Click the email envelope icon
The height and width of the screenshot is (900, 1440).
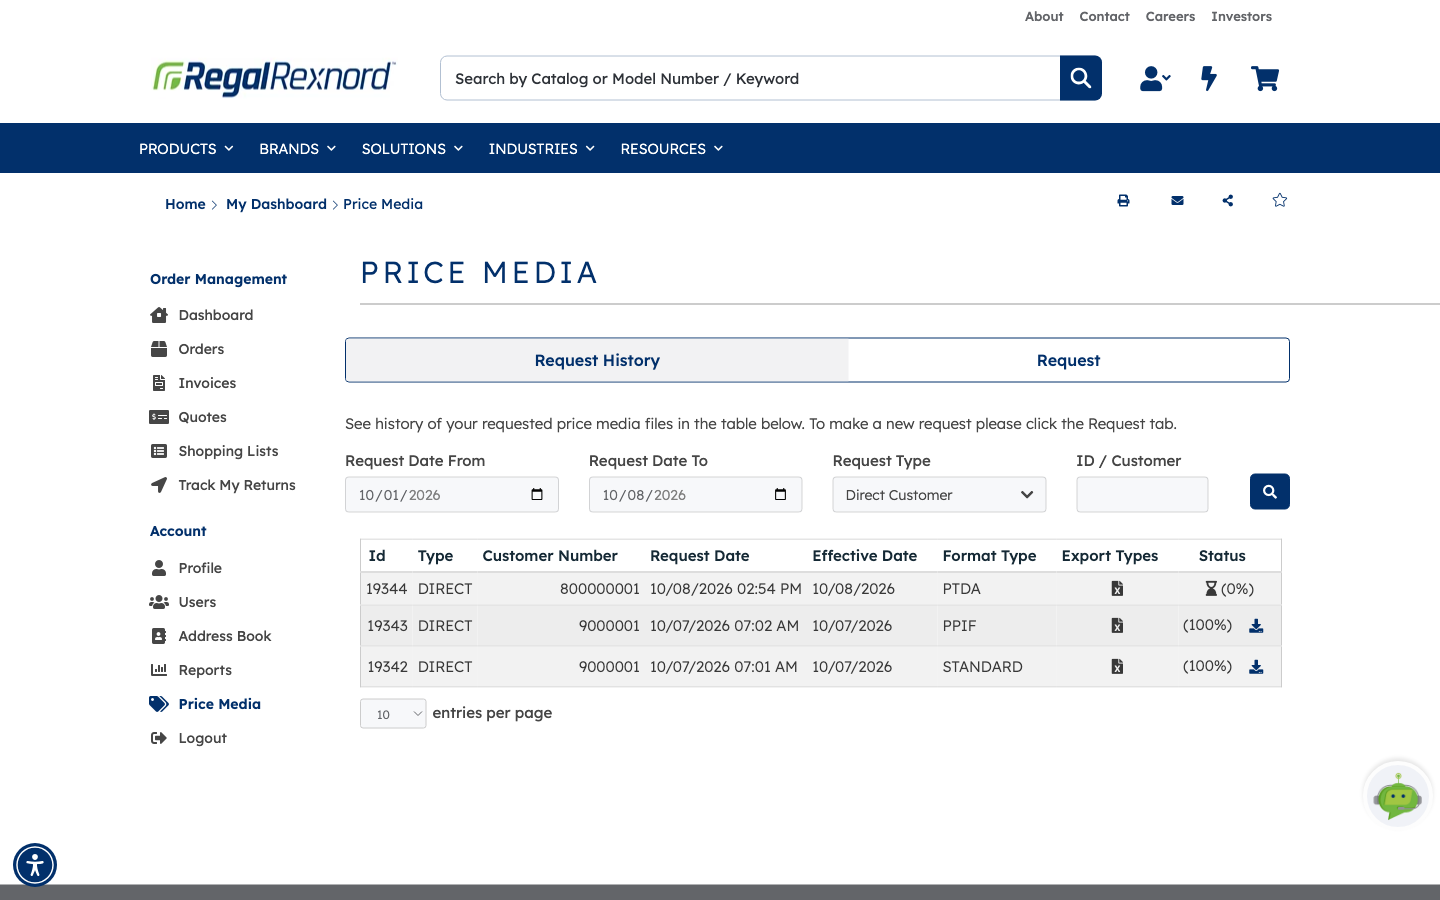[1177, 200]
